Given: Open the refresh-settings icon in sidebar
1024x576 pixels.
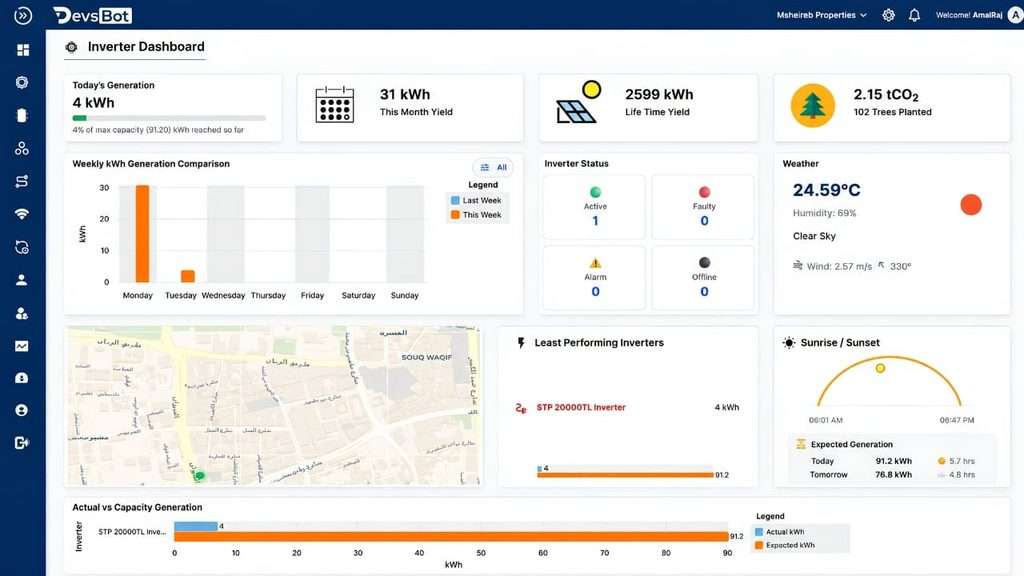Looking at the screenshot, I should (x=22, y=248).
